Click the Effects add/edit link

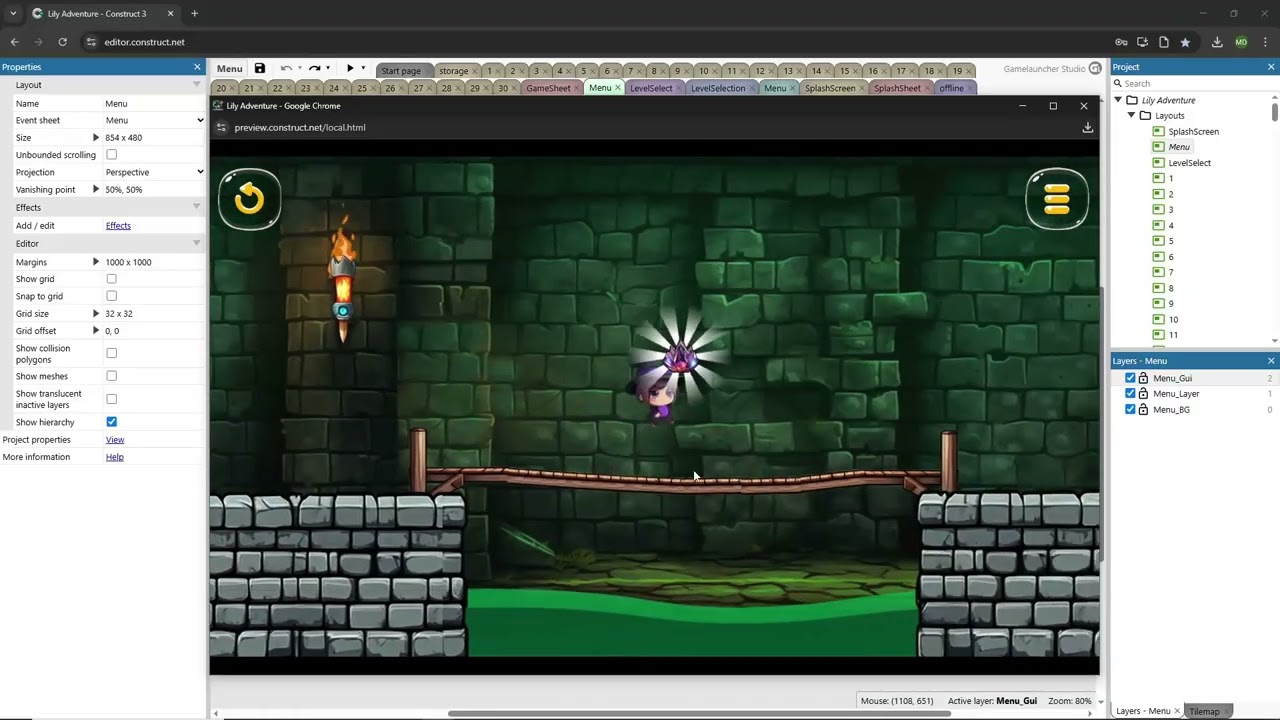point(118,225)
